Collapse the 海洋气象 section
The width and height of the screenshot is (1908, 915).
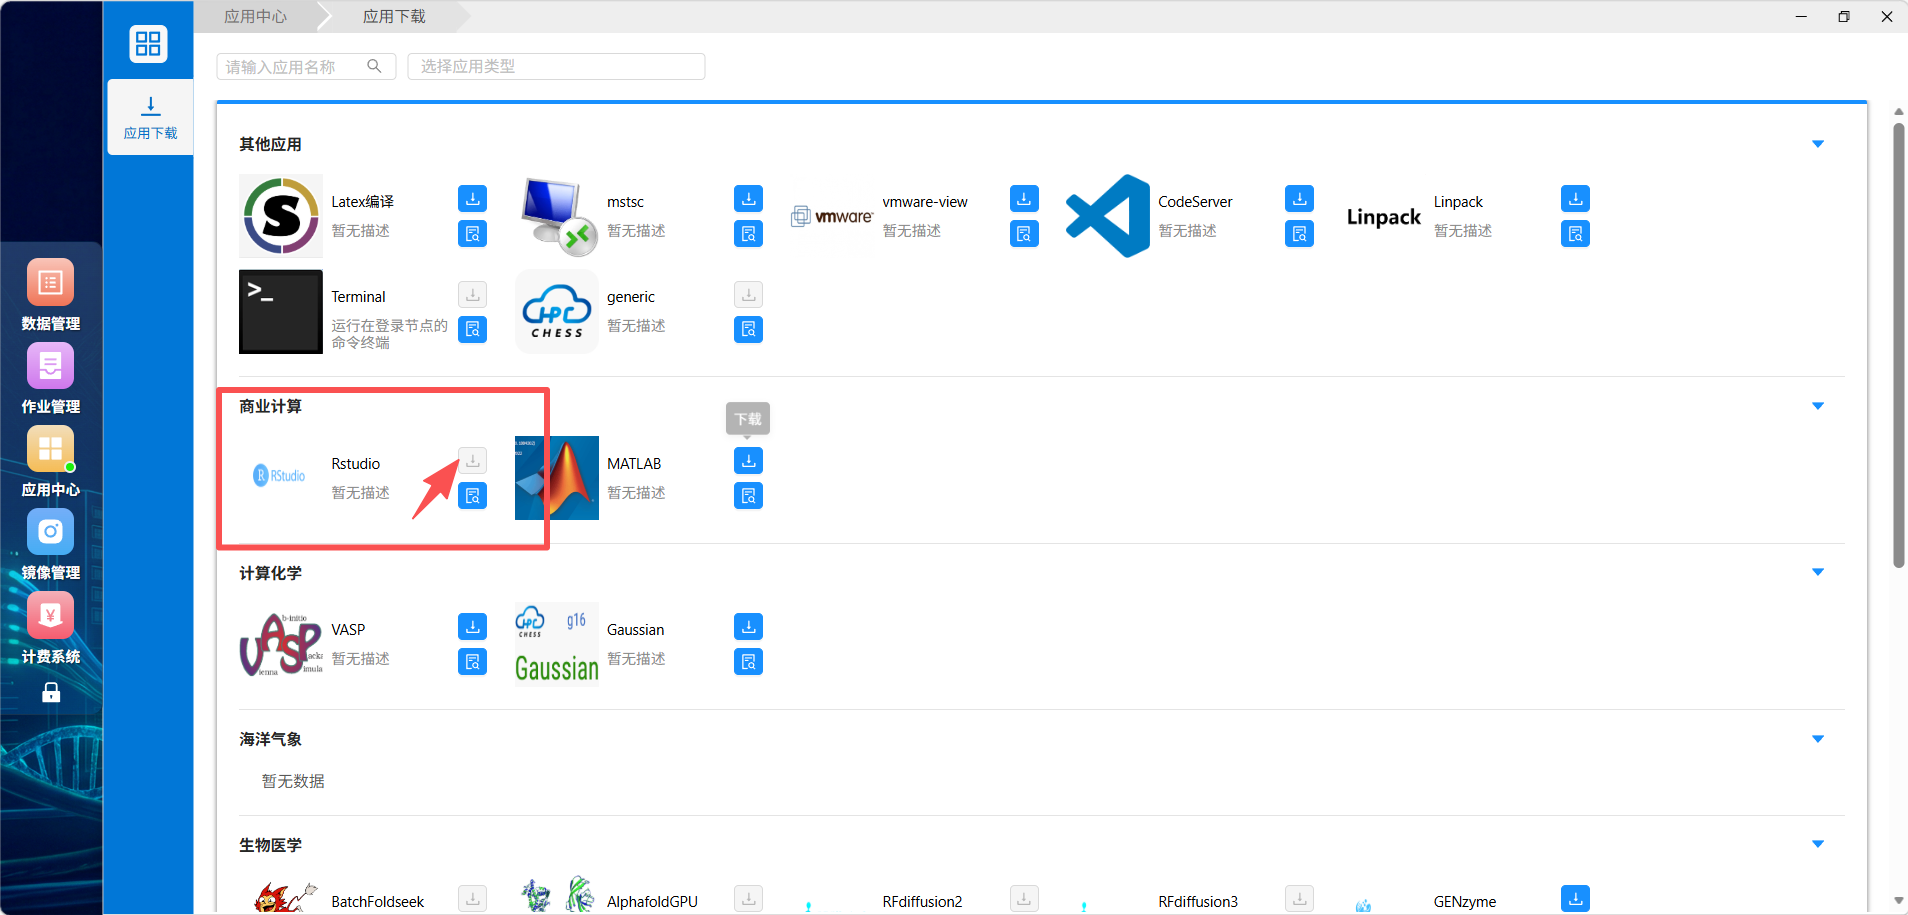[x=1818, y=739]
